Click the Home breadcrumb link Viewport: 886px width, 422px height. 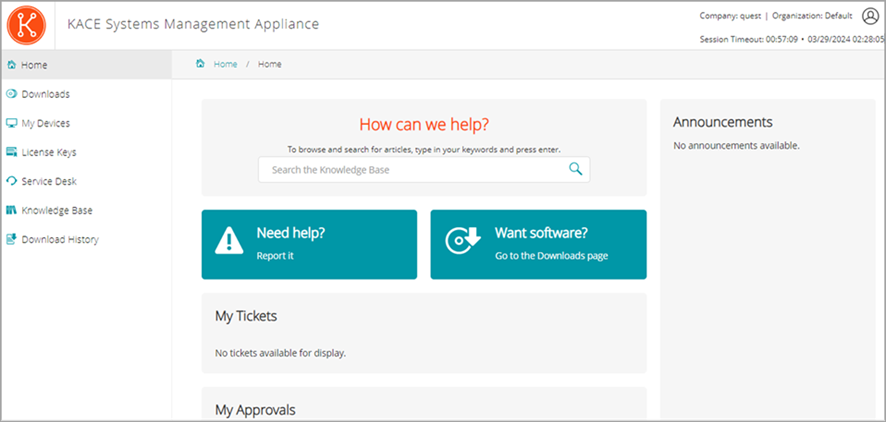pos(226,64)
